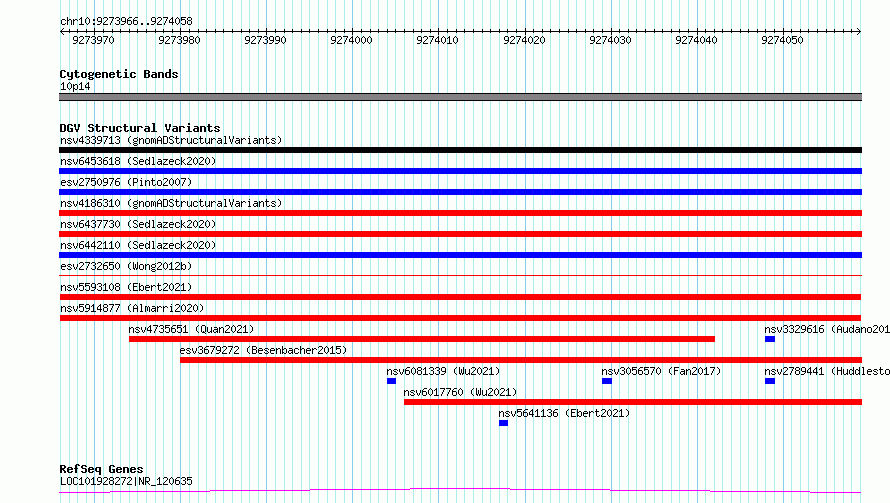Open nsv3056570 (Fan2017) variant label
The image size is (890, 503).
[661, 371]
